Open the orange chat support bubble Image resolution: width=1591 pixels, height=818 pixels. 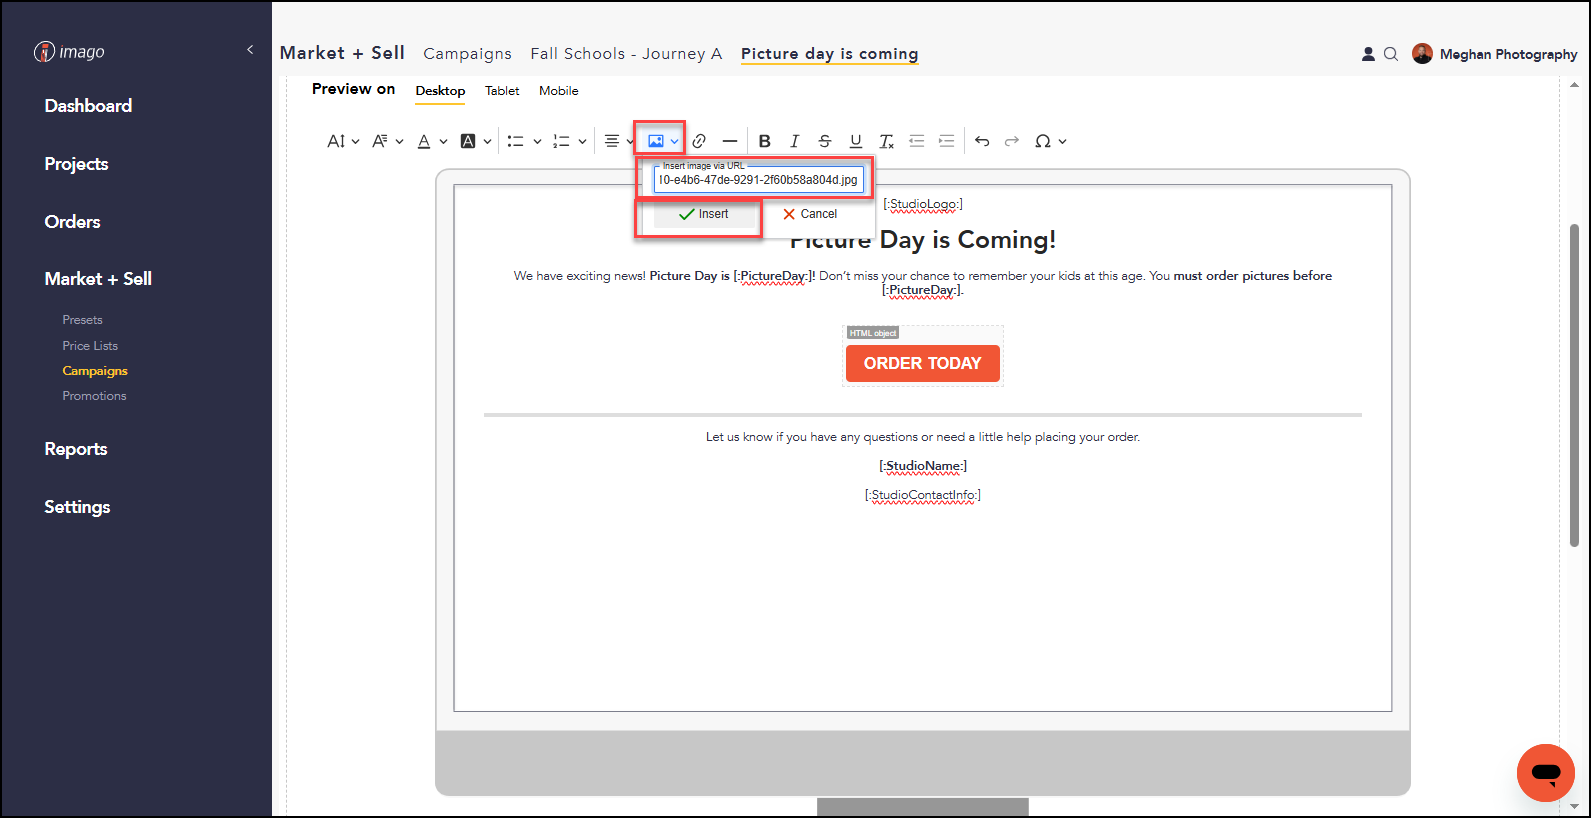click(1546, 773)
